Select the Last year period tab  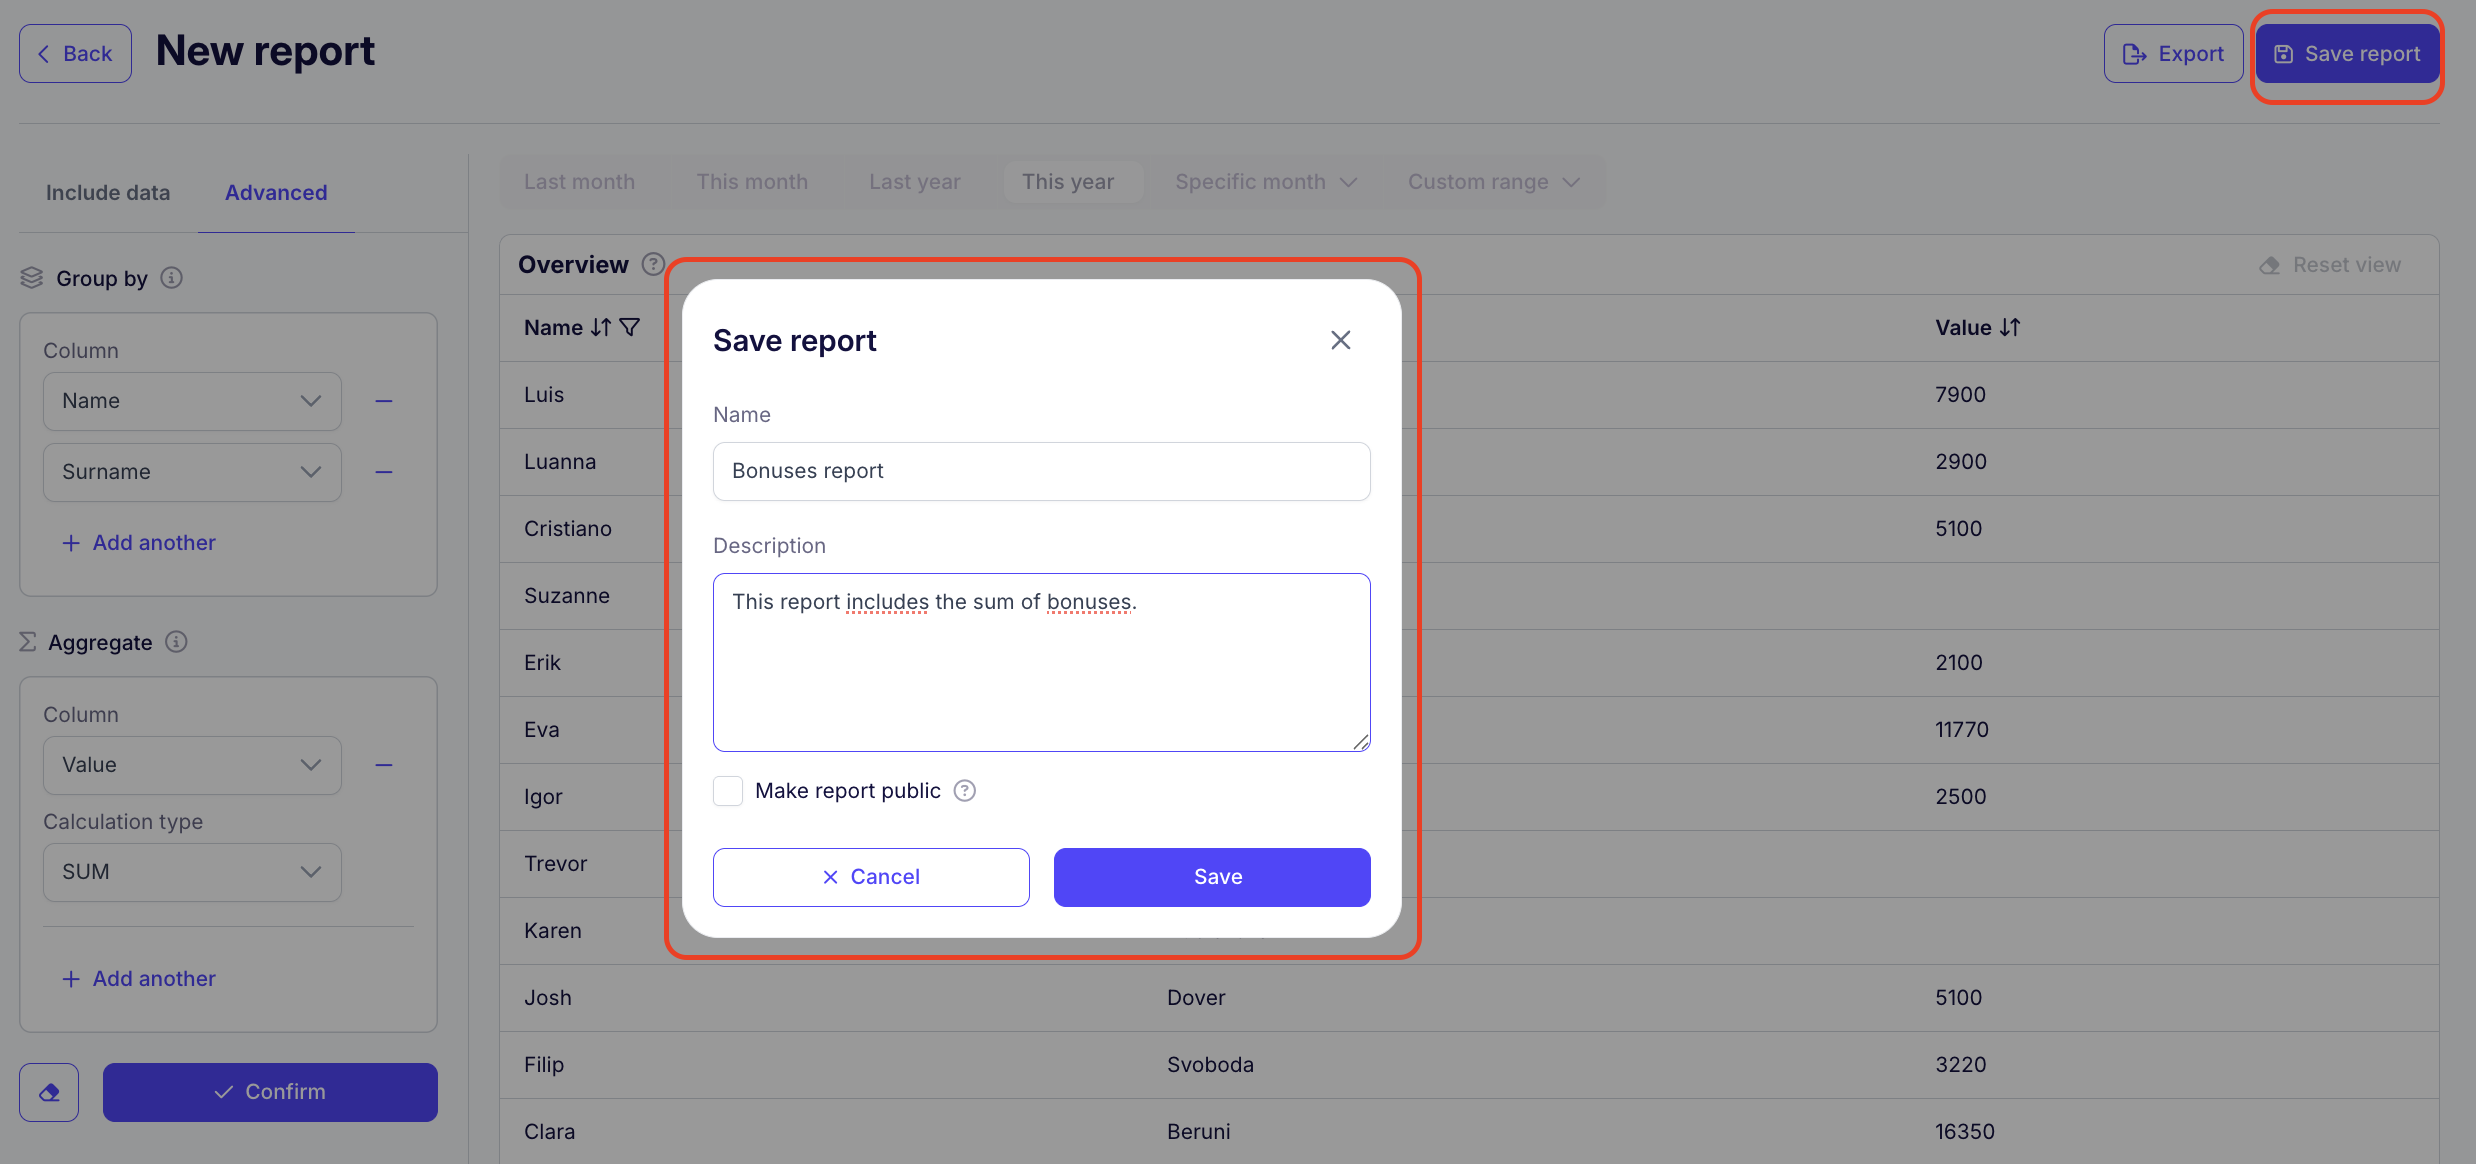pyautogui.click(x=914, y=182)
